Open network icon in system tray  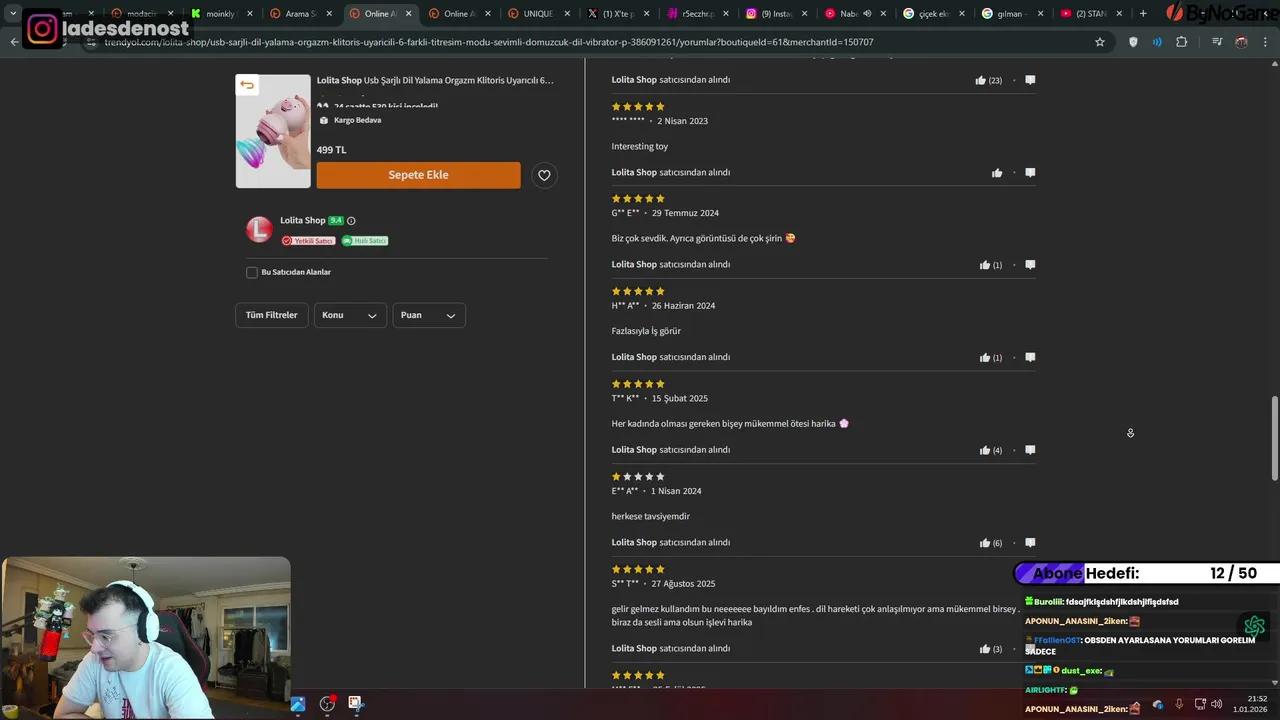(x=1200, y=704)
